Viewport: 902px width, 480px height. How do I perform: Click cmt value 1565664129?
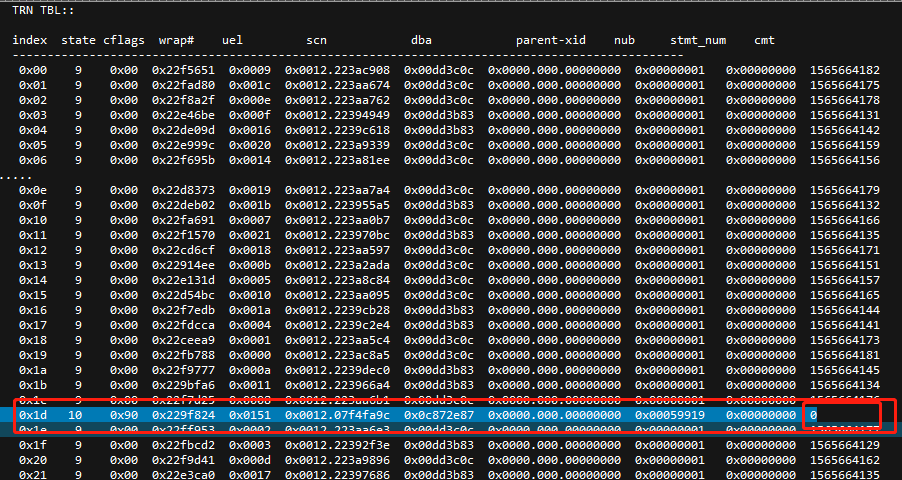[x=845, y=444]
